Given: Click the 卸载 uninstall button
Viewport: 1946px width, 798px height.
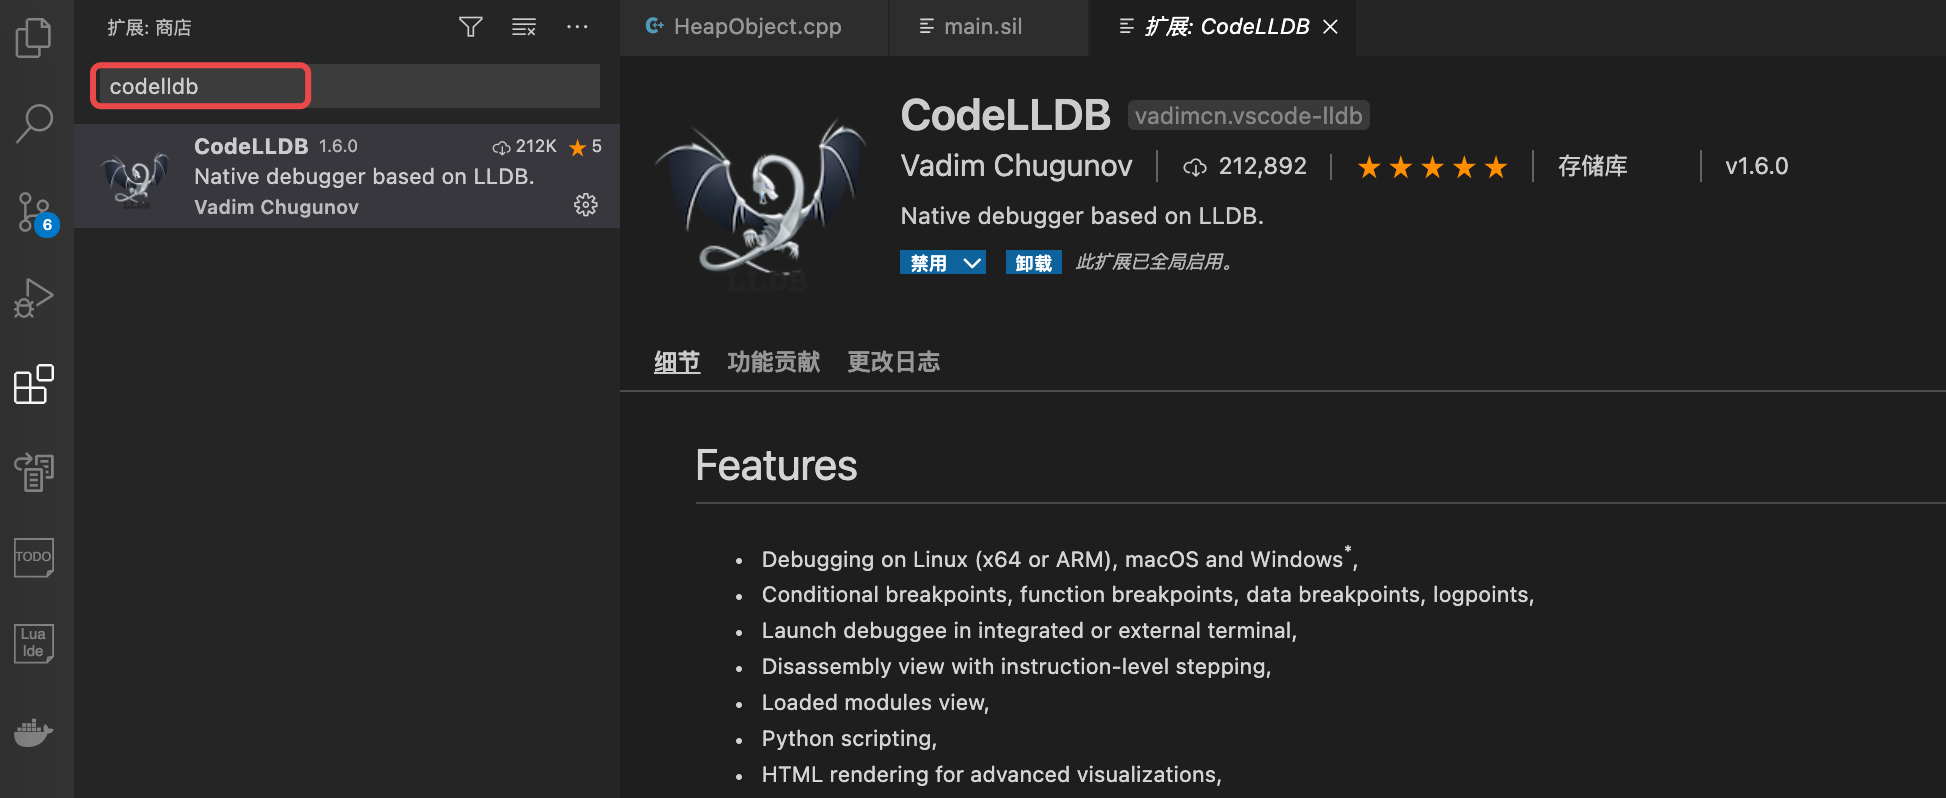Looking at the screenshot, I should coord(1034,263).
